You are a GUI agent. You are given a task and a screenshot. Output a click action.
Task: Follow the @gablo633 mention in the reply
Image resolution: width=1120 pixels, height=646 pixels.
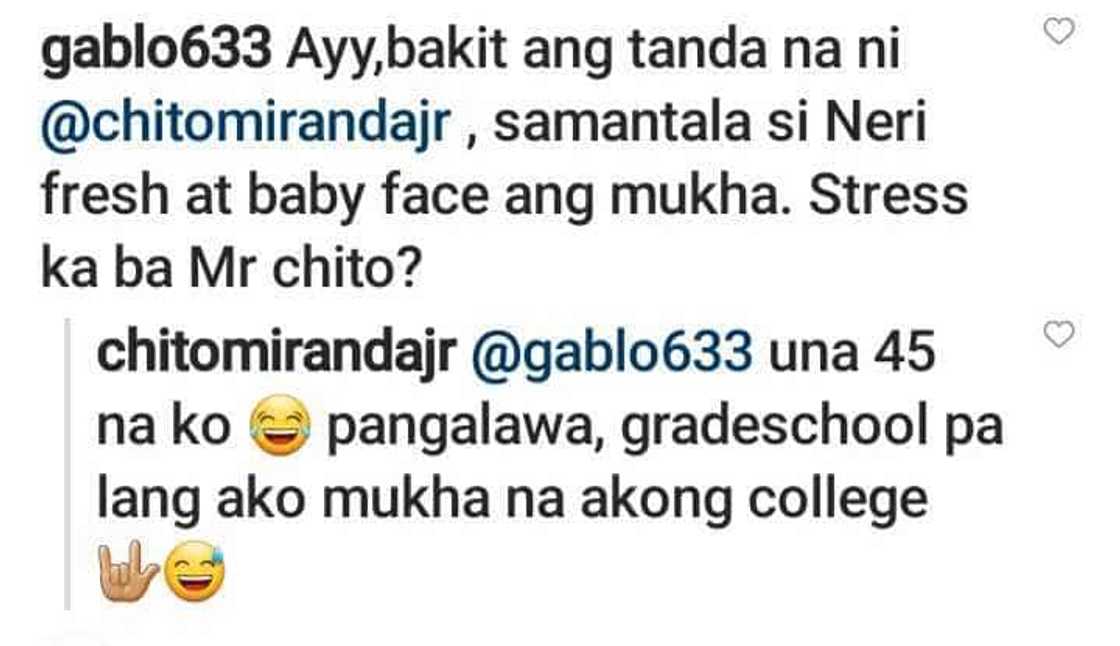coord(612,353)
